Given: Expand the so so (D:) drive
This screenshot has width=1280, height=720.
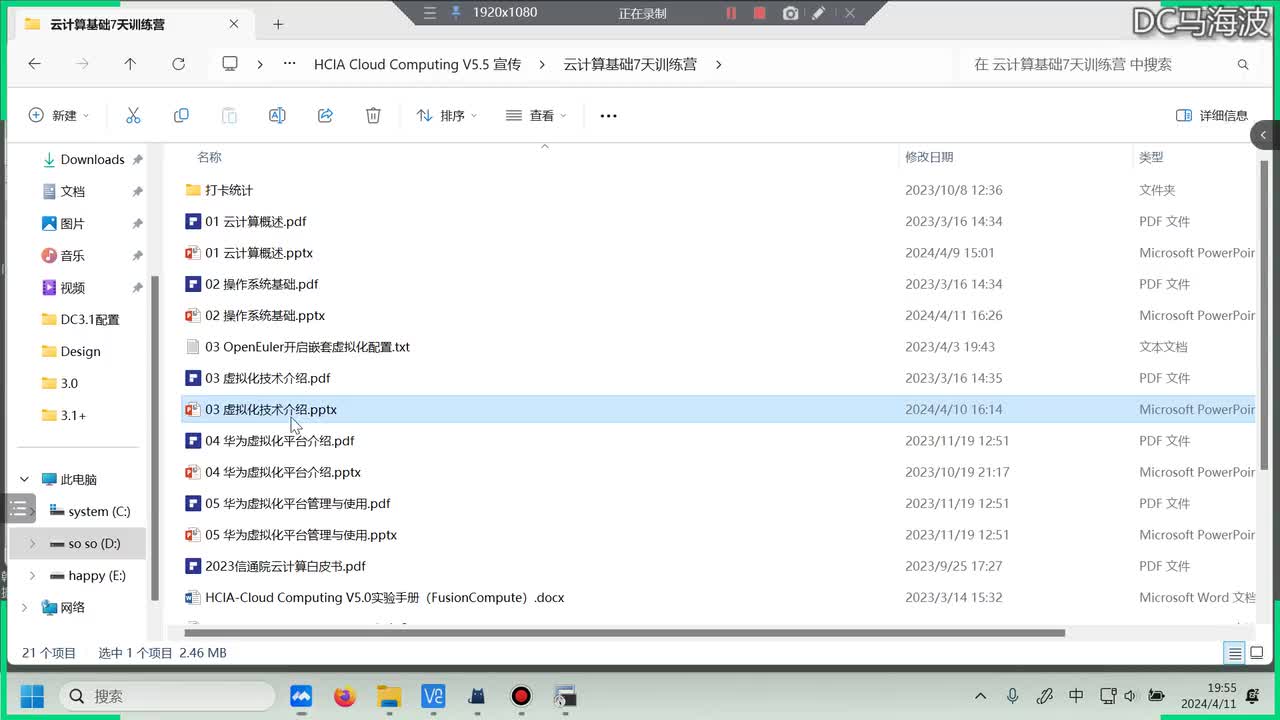Looking at the screenshot, I should 32,544.
